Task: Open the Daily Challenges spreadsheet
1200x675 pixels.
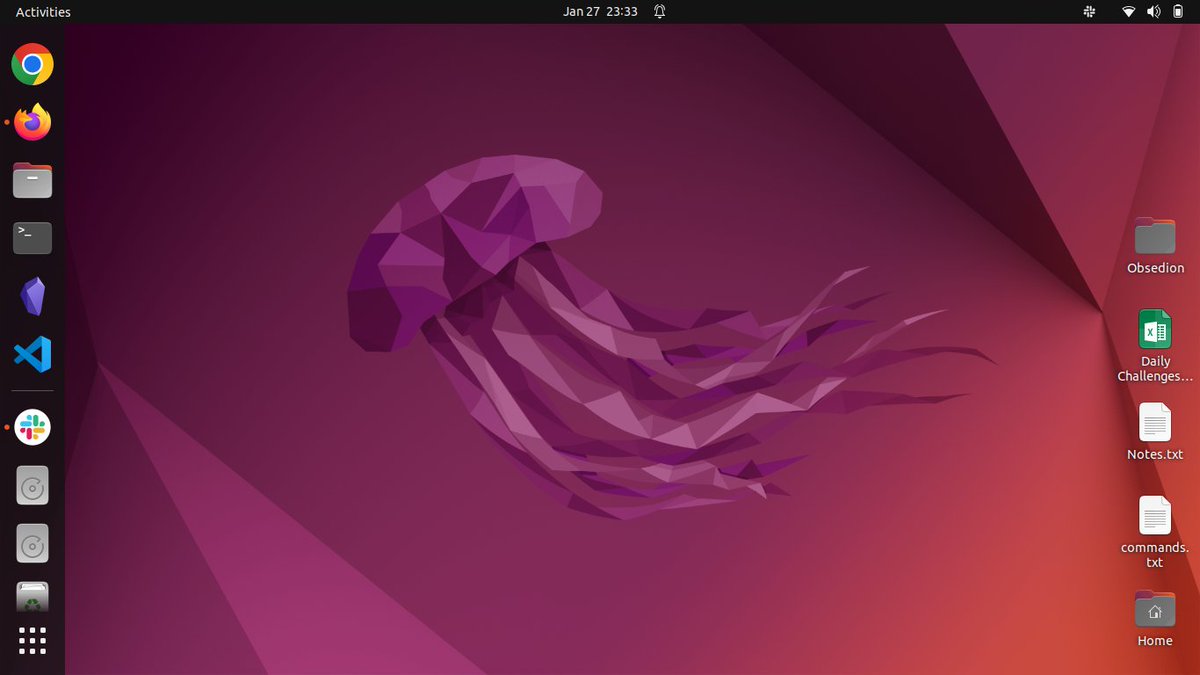Action: (1155, 330)
